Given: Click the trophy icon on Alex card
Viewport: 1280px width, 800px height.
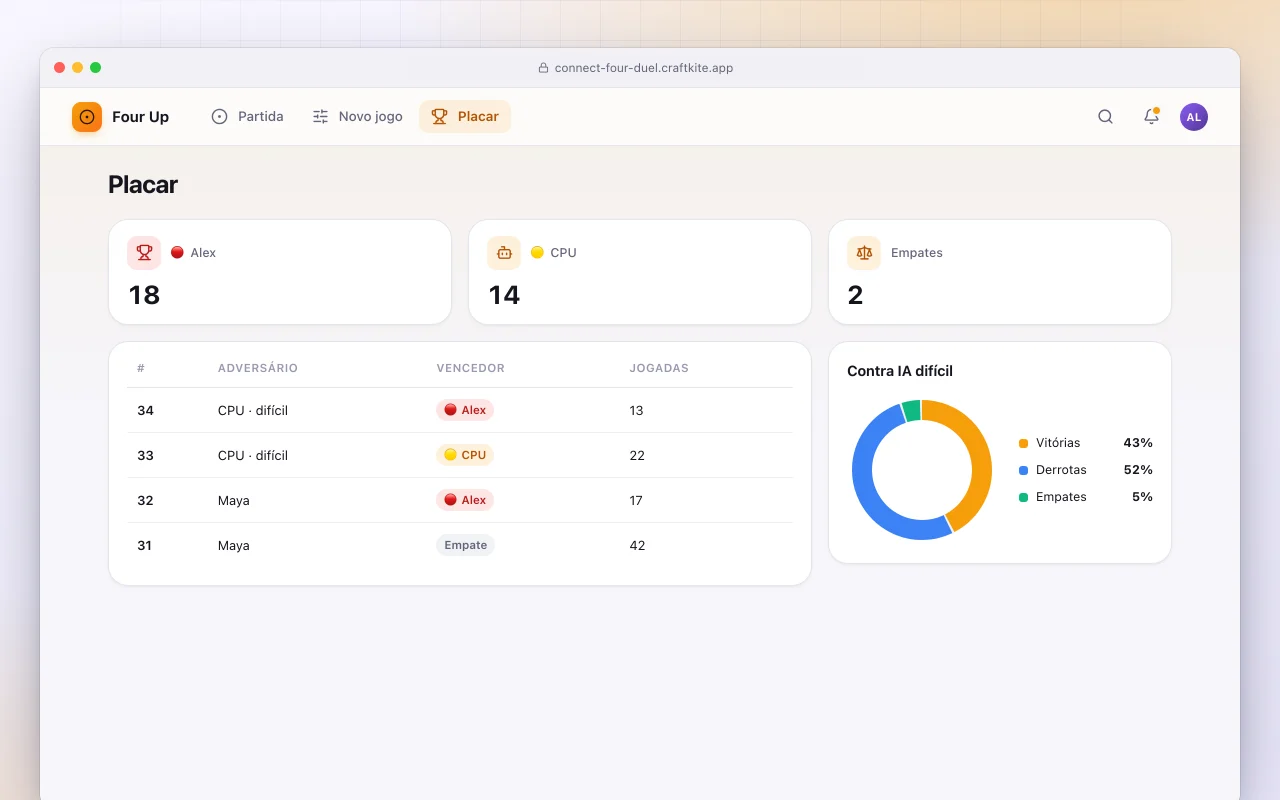Looking at the screenshot, I should [144, 253].
